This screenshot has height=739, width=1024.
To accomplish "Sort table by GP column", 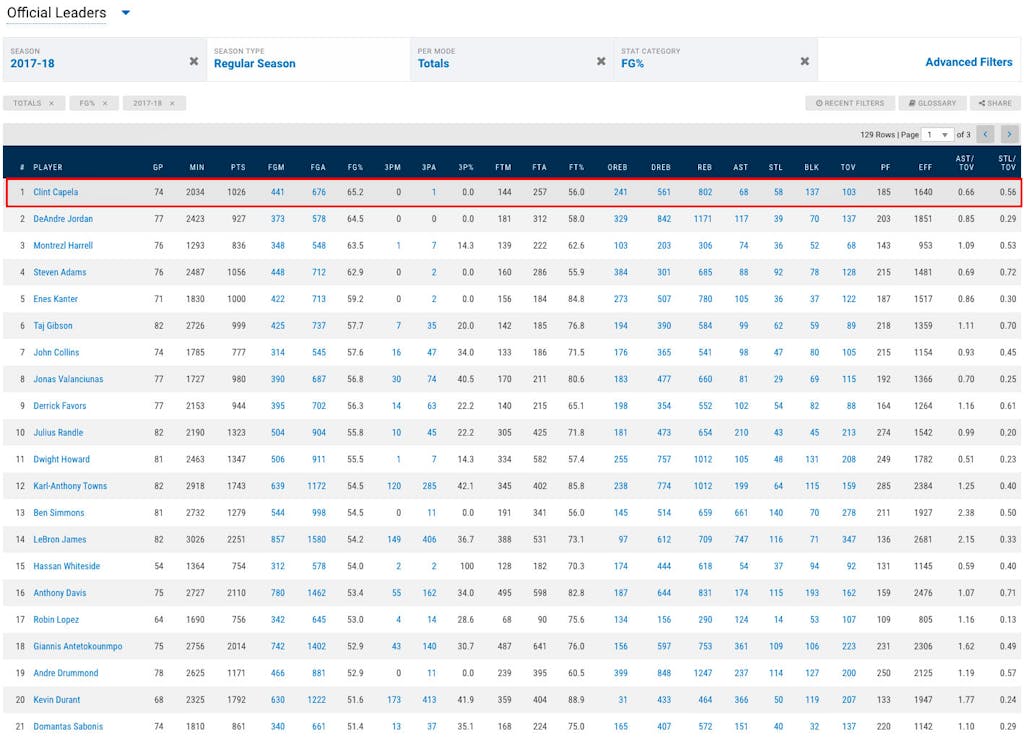I will pos(158,167).
